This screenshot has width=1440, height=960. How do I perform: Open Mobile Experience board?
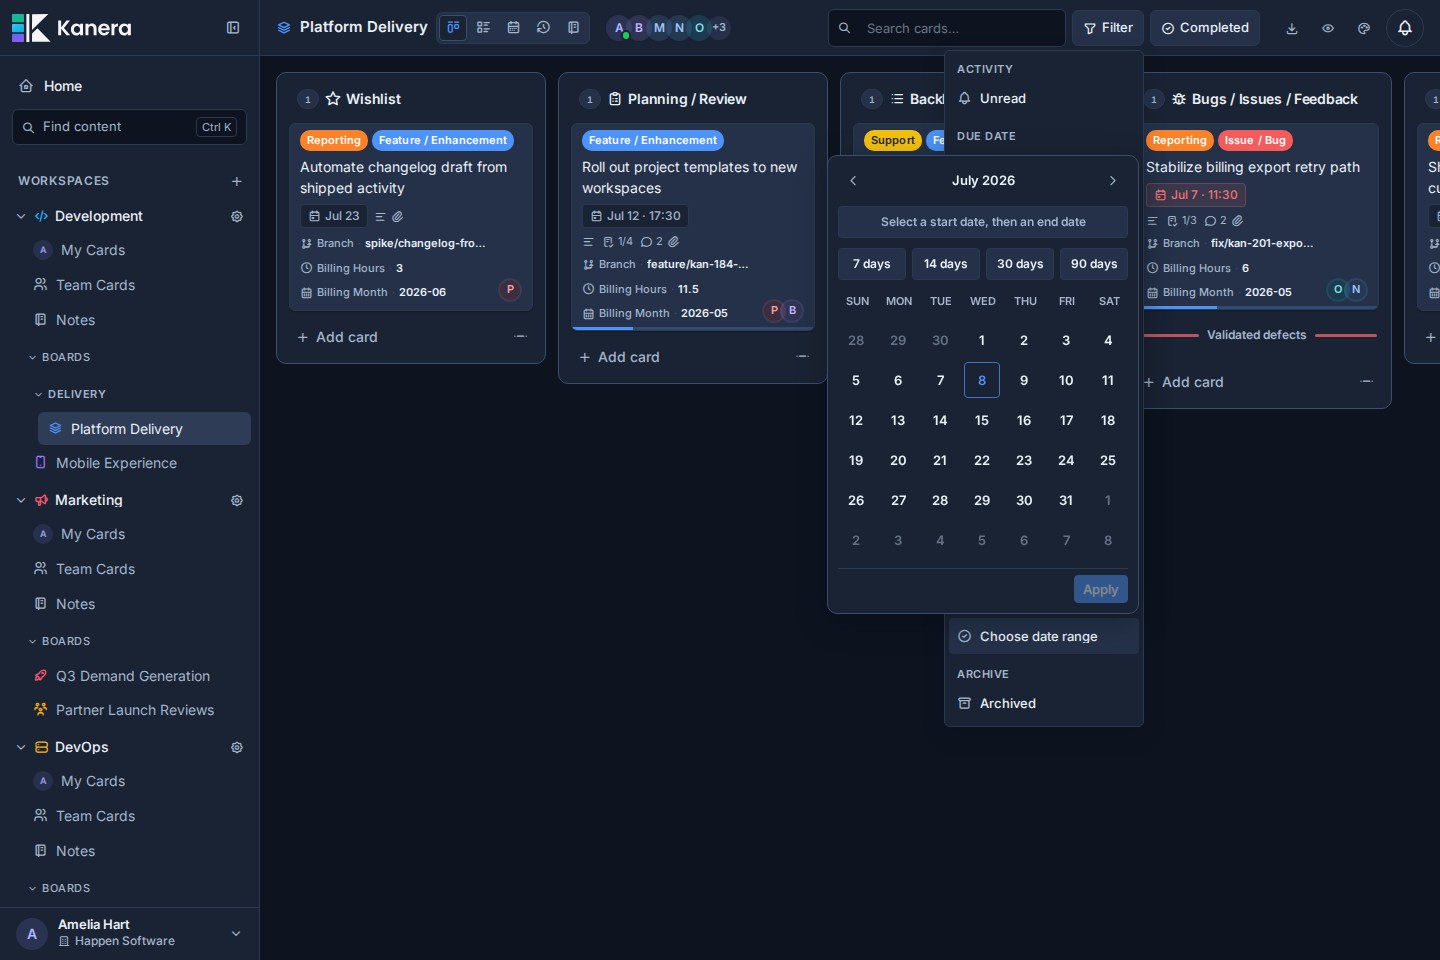coord(140,463)
